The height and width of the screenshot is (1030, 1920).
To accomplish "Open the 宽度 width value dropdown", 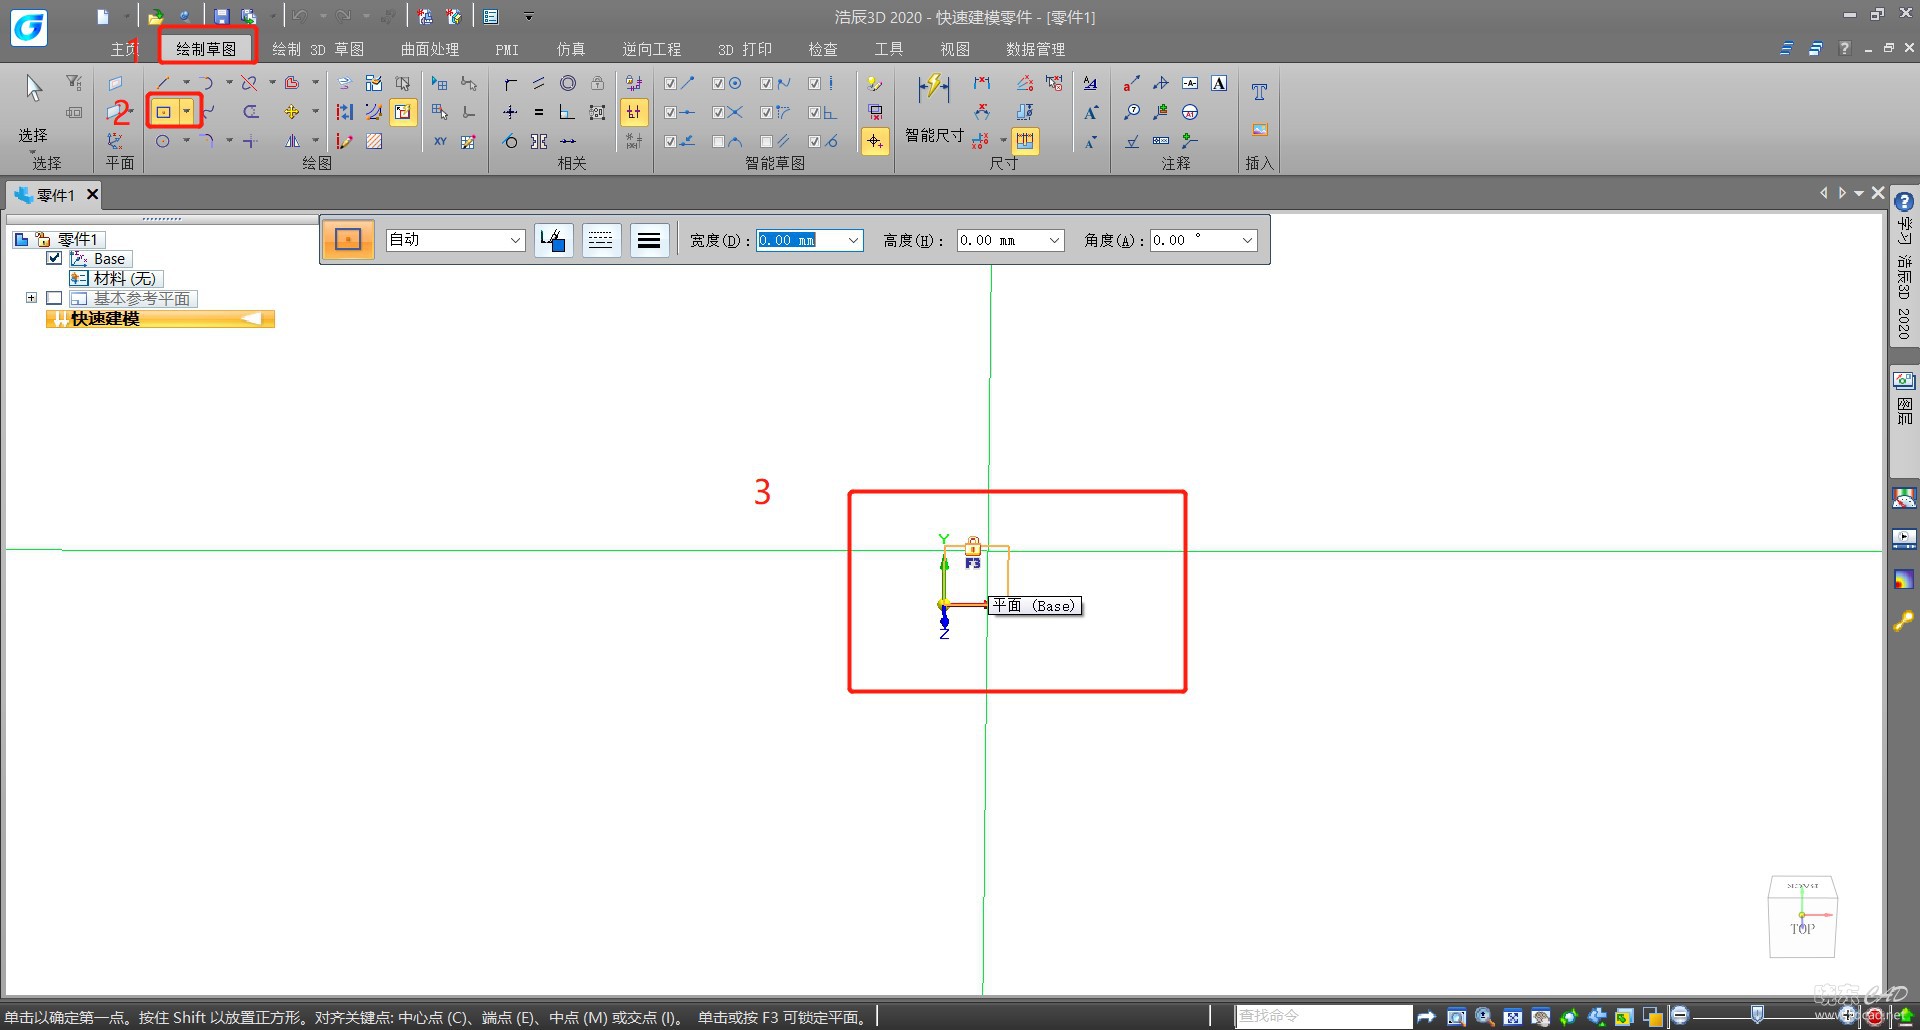I will pyautogui.click(x=853, y=240).
